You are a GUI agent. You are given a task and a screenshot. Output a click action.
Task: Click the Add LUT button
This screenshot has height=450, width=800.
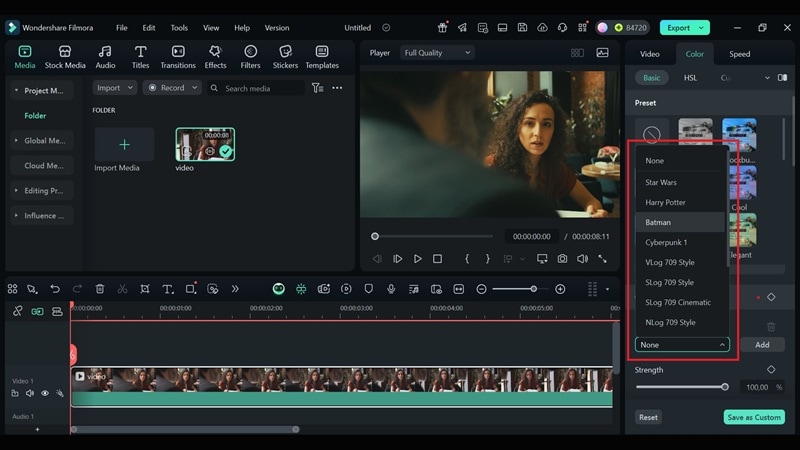[x=762, y=345]
